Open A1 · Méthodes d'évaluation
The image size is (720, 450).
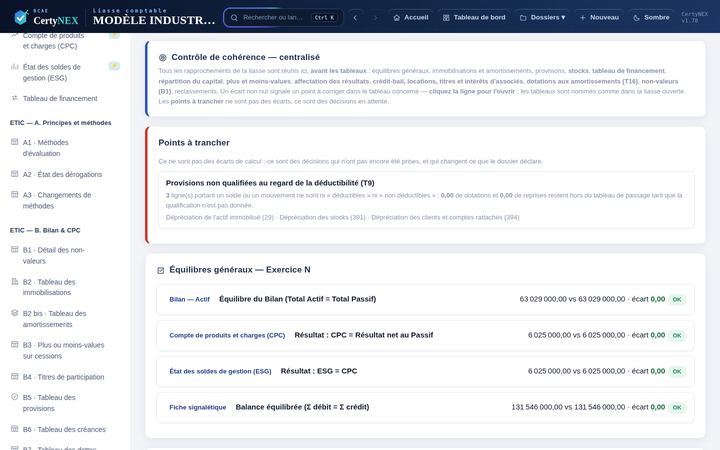pyautogui.click(x=64, y=148)
